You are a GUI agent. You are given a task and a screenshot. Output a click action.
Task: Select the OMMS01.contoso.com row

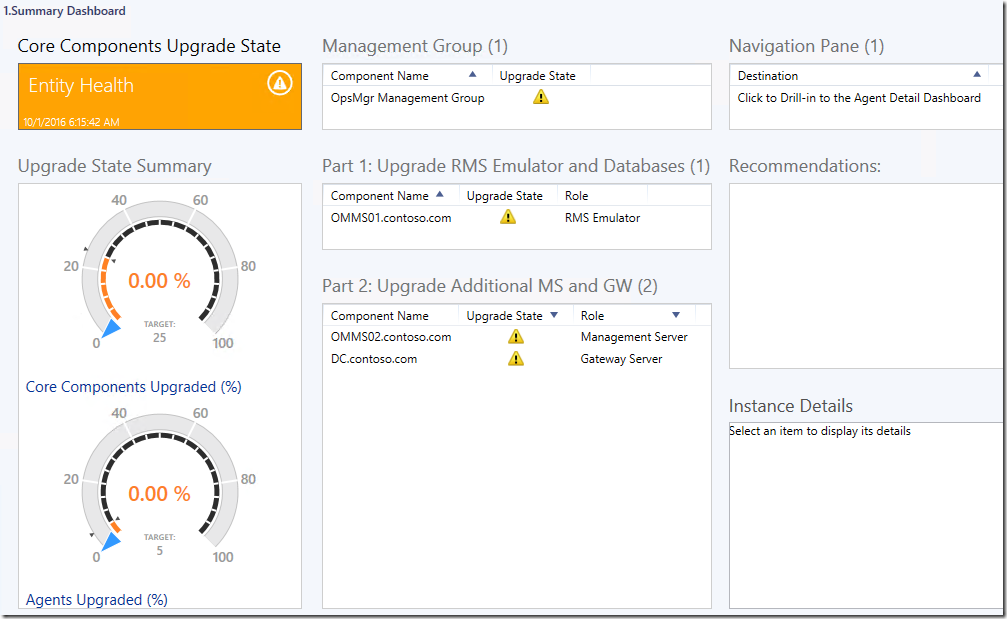[516, 218]
